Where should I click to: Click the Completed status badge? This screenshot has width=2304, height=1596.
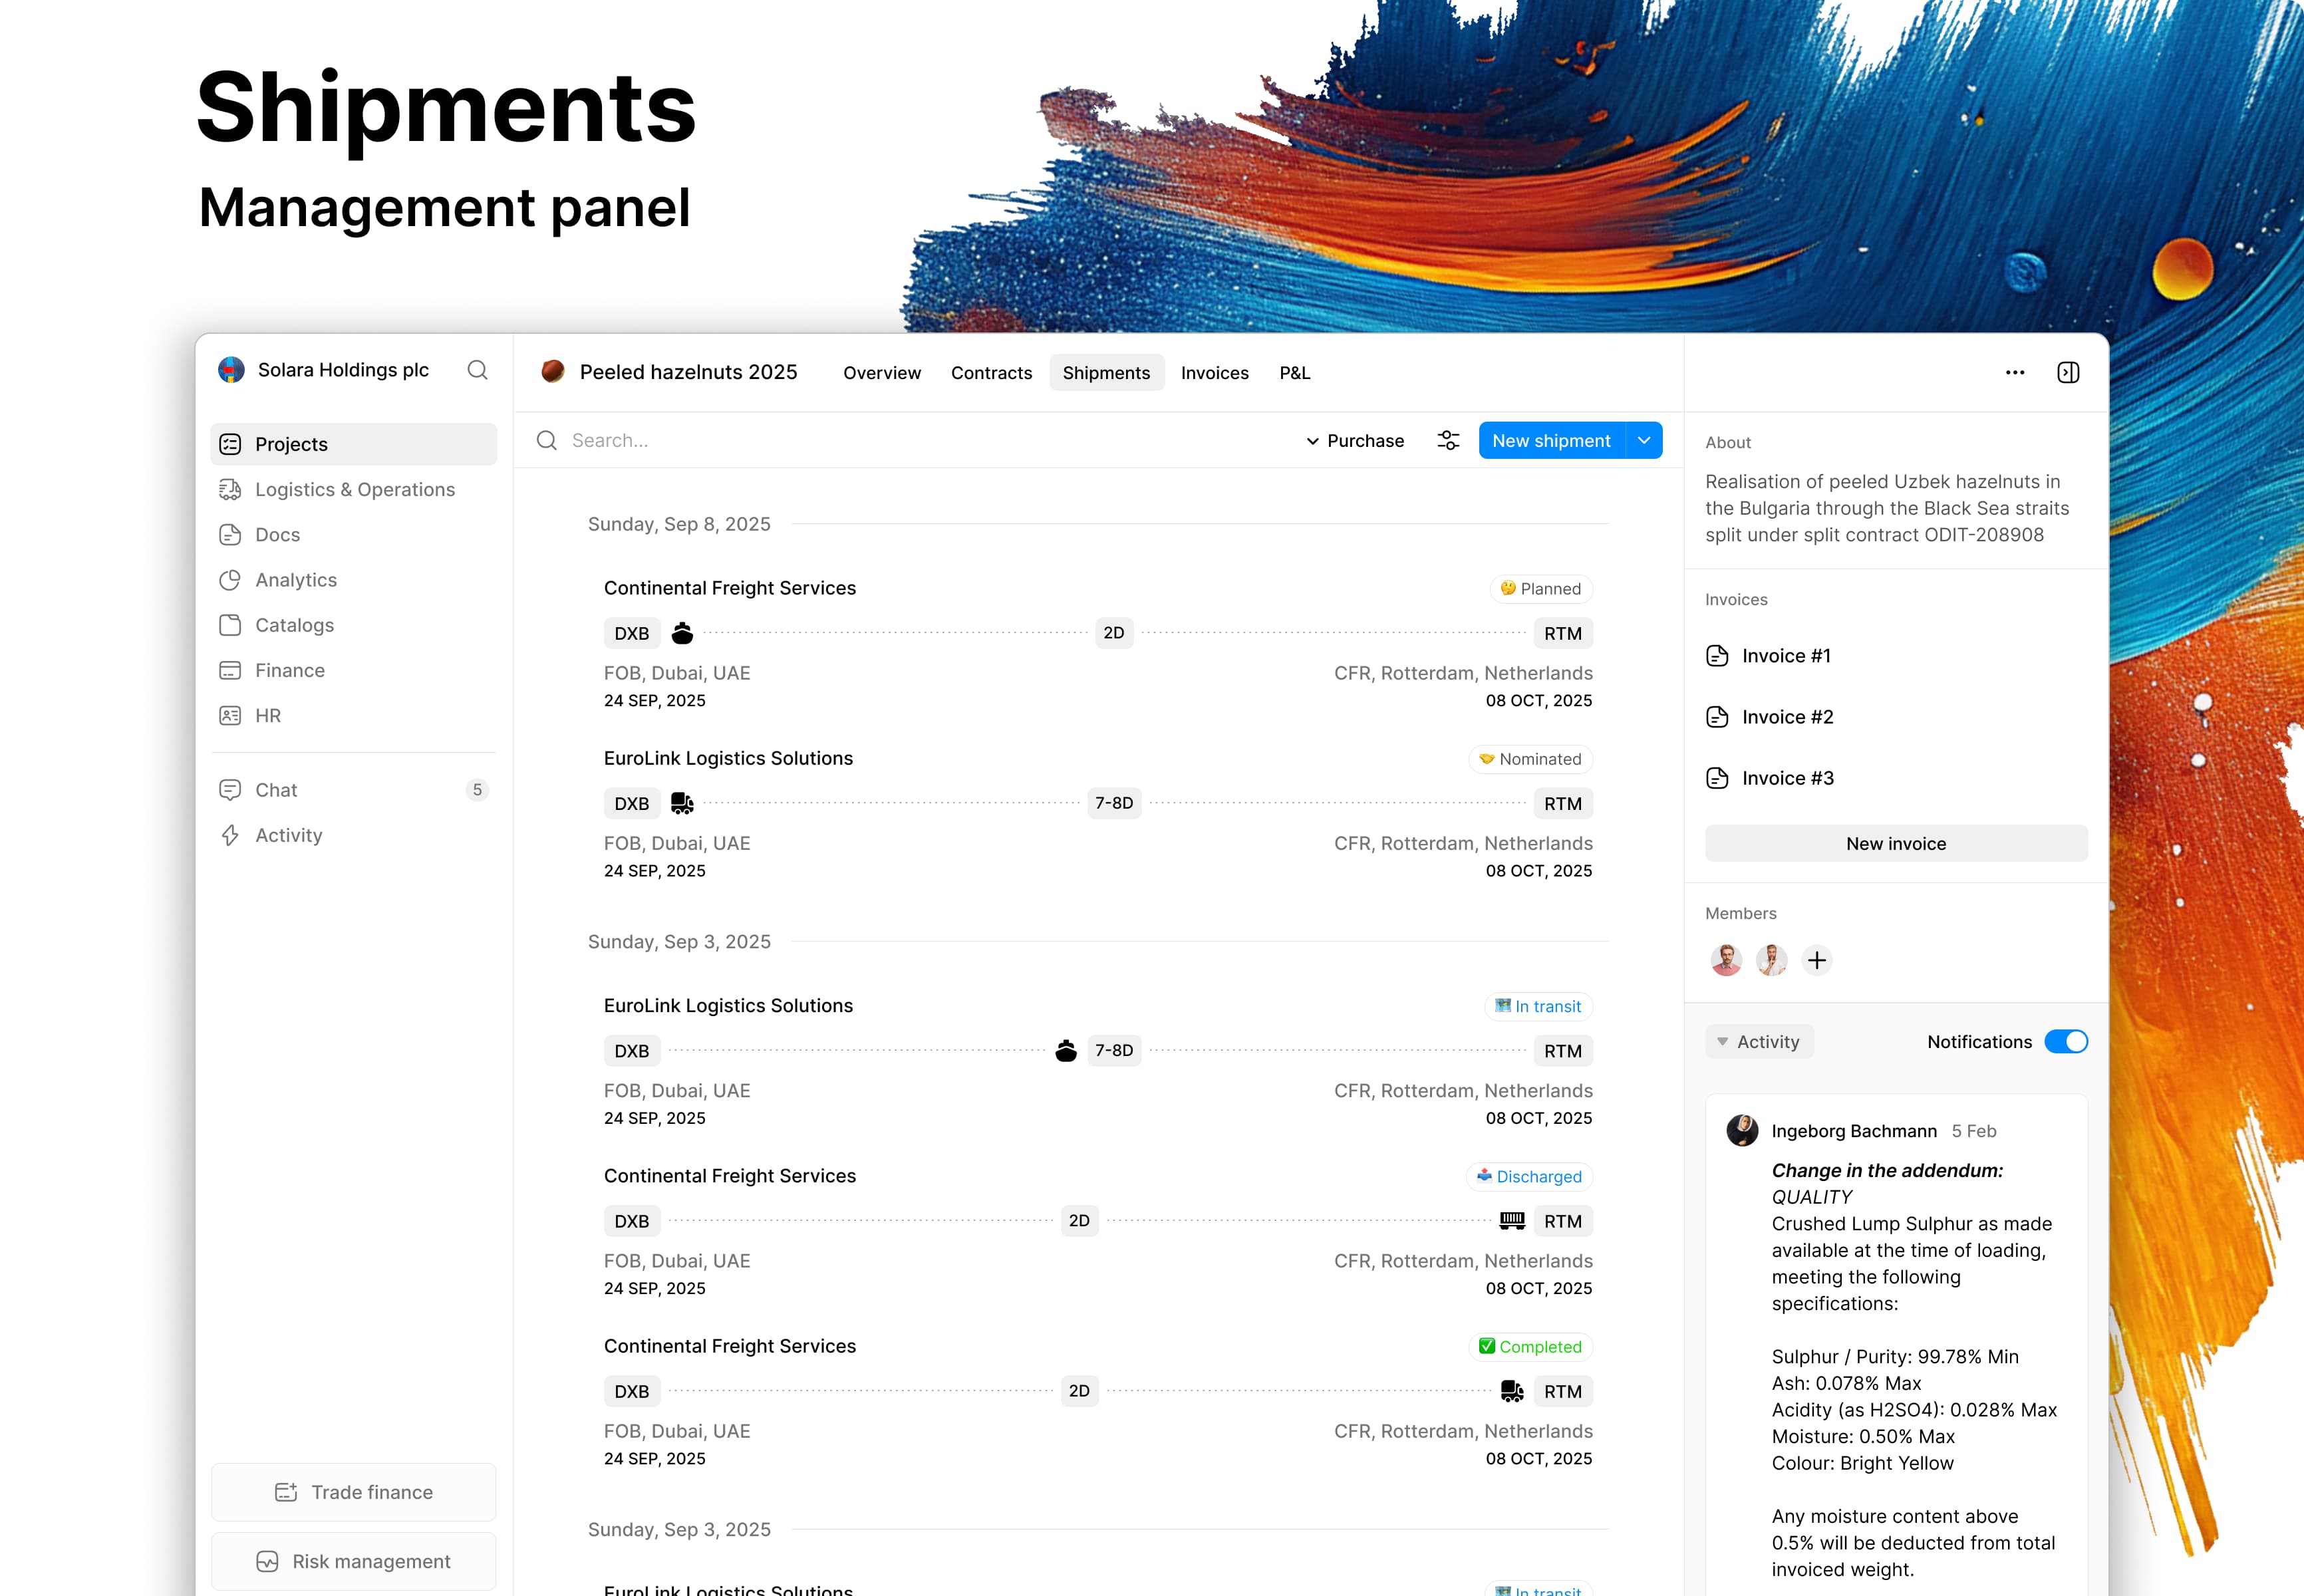point(1530,1346)
